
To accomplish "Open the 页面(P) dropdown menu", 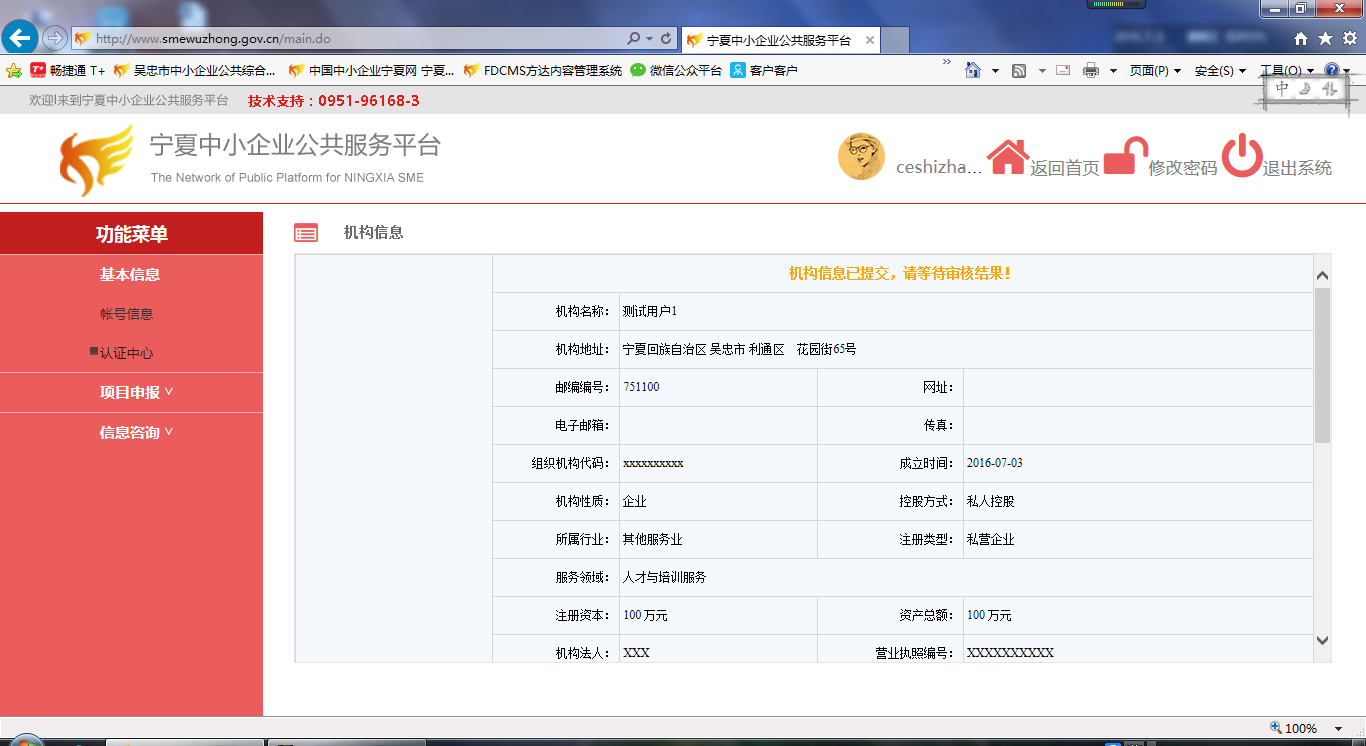I will pos(1155,71).
